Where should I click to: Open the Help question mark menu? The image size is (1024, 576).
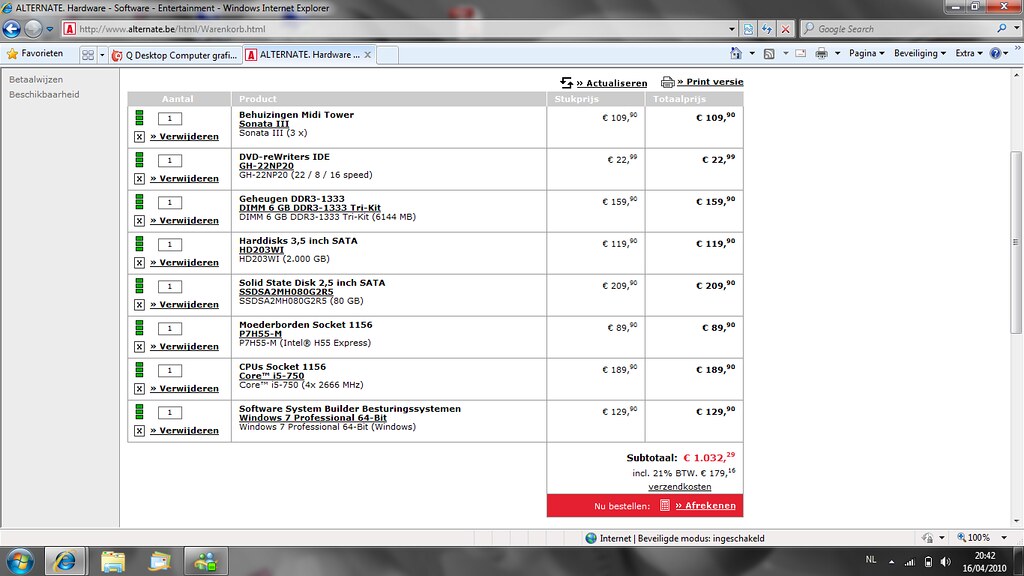(999, 54)
